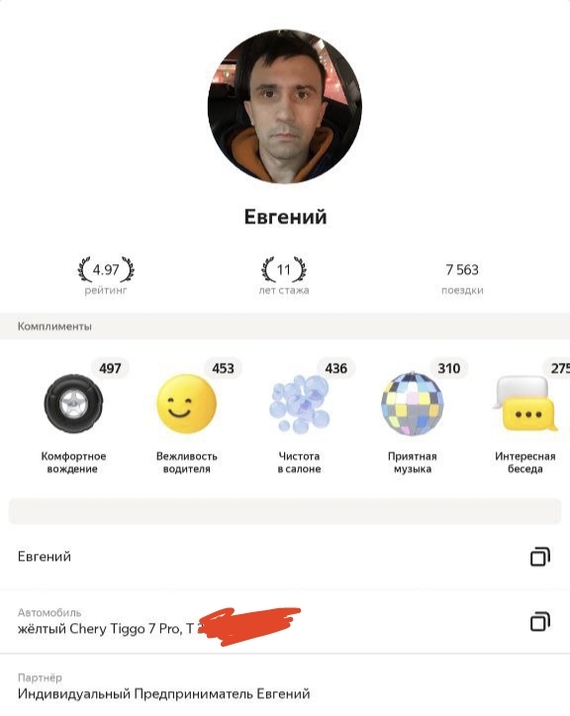Select the Приятная музыка disco ball icon
The image size is (570, 716).
point(412,404)
